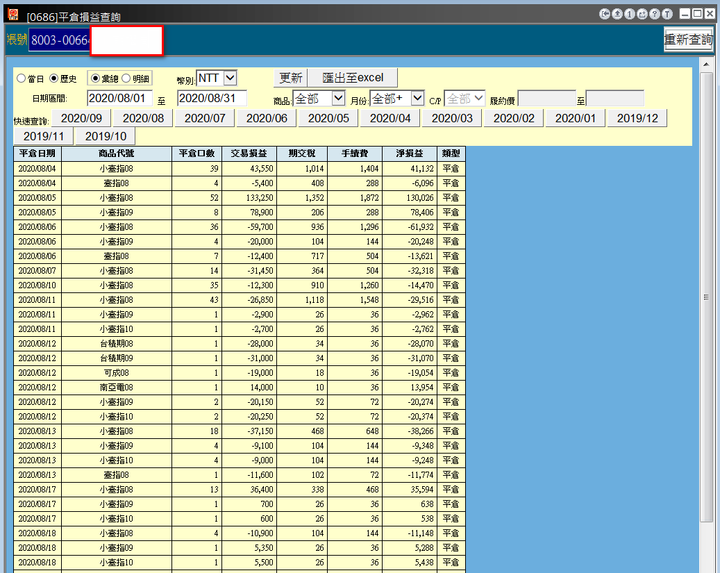Select net profit cell 35,594
The image size is (720, 573).
tap(410, 489)
